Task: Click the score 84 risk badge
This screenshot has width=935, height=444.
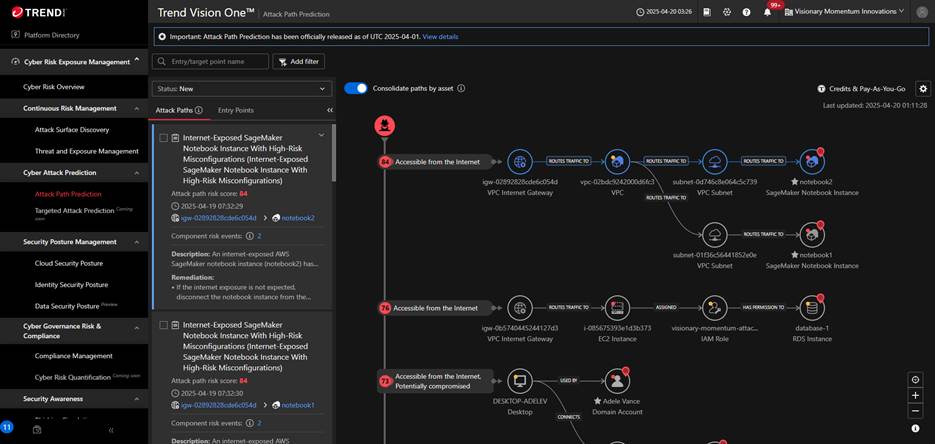Action: click(x=385, y=162)
